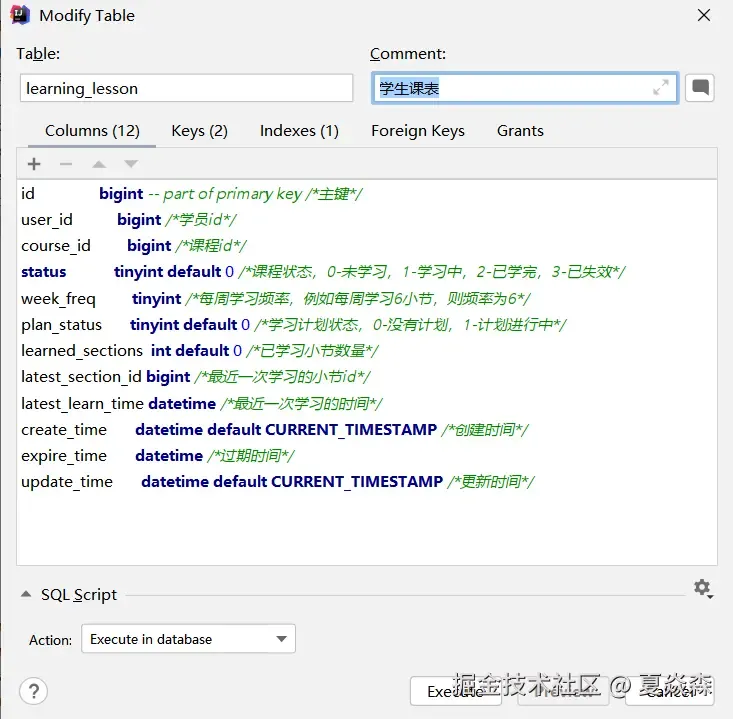
Task: Select the plan_status column row
Action: tap(366, 324)
